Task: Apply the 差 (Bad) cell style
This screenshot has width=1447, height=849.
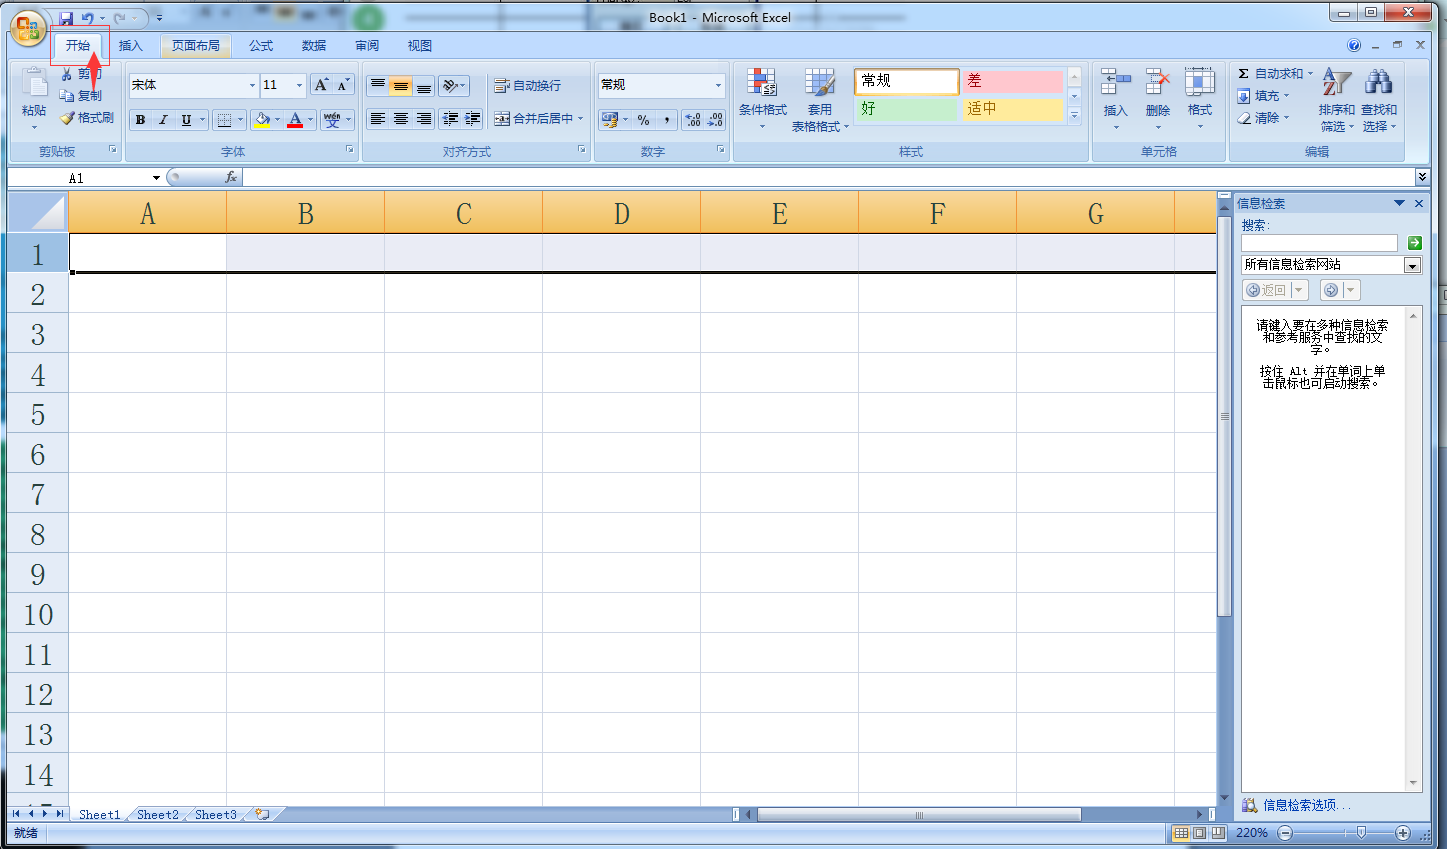Action: (1012, 81)
